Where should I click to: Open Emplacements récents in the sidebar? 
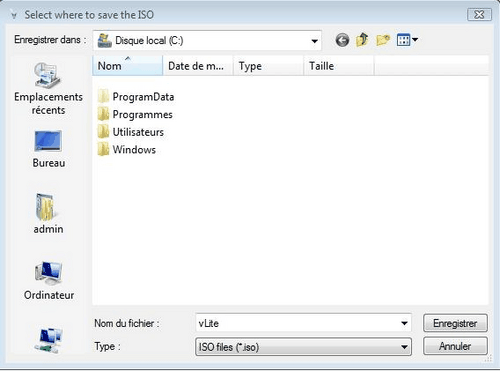point(48,89)
